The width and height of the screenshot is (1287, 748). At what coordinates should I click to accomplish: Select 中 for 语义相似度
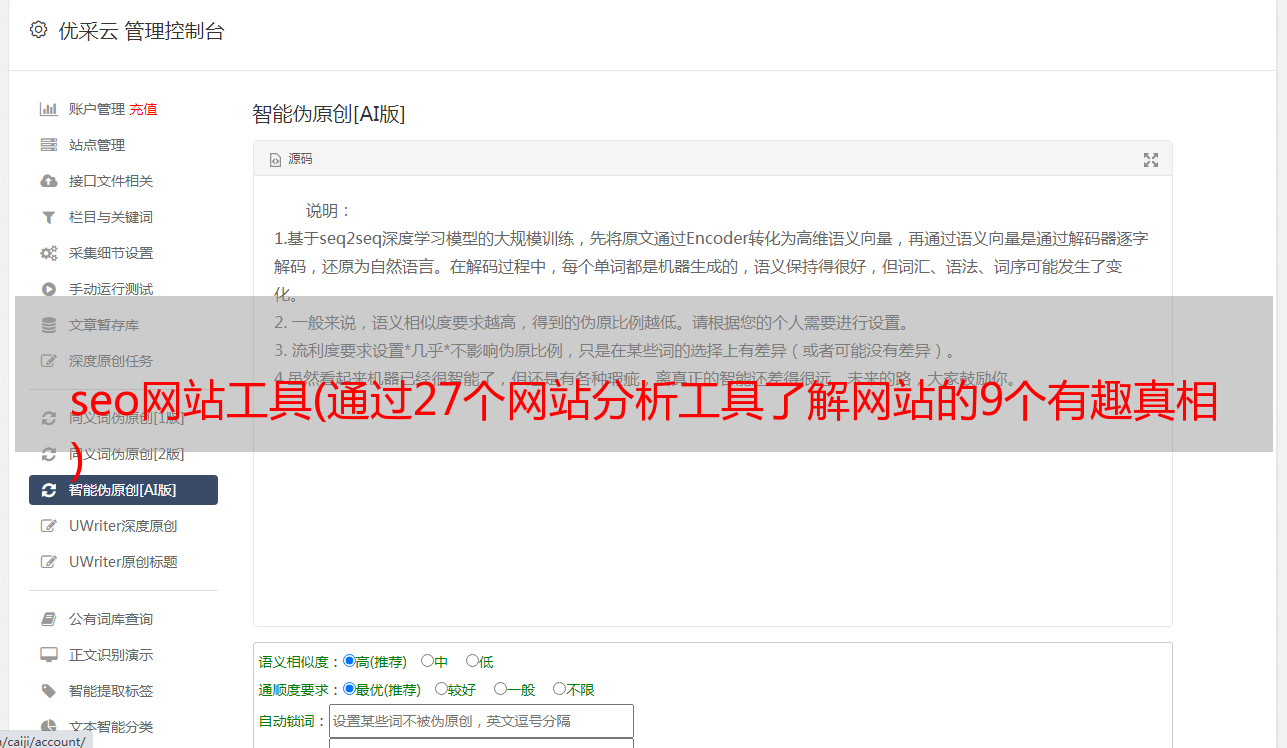(427, 661)
